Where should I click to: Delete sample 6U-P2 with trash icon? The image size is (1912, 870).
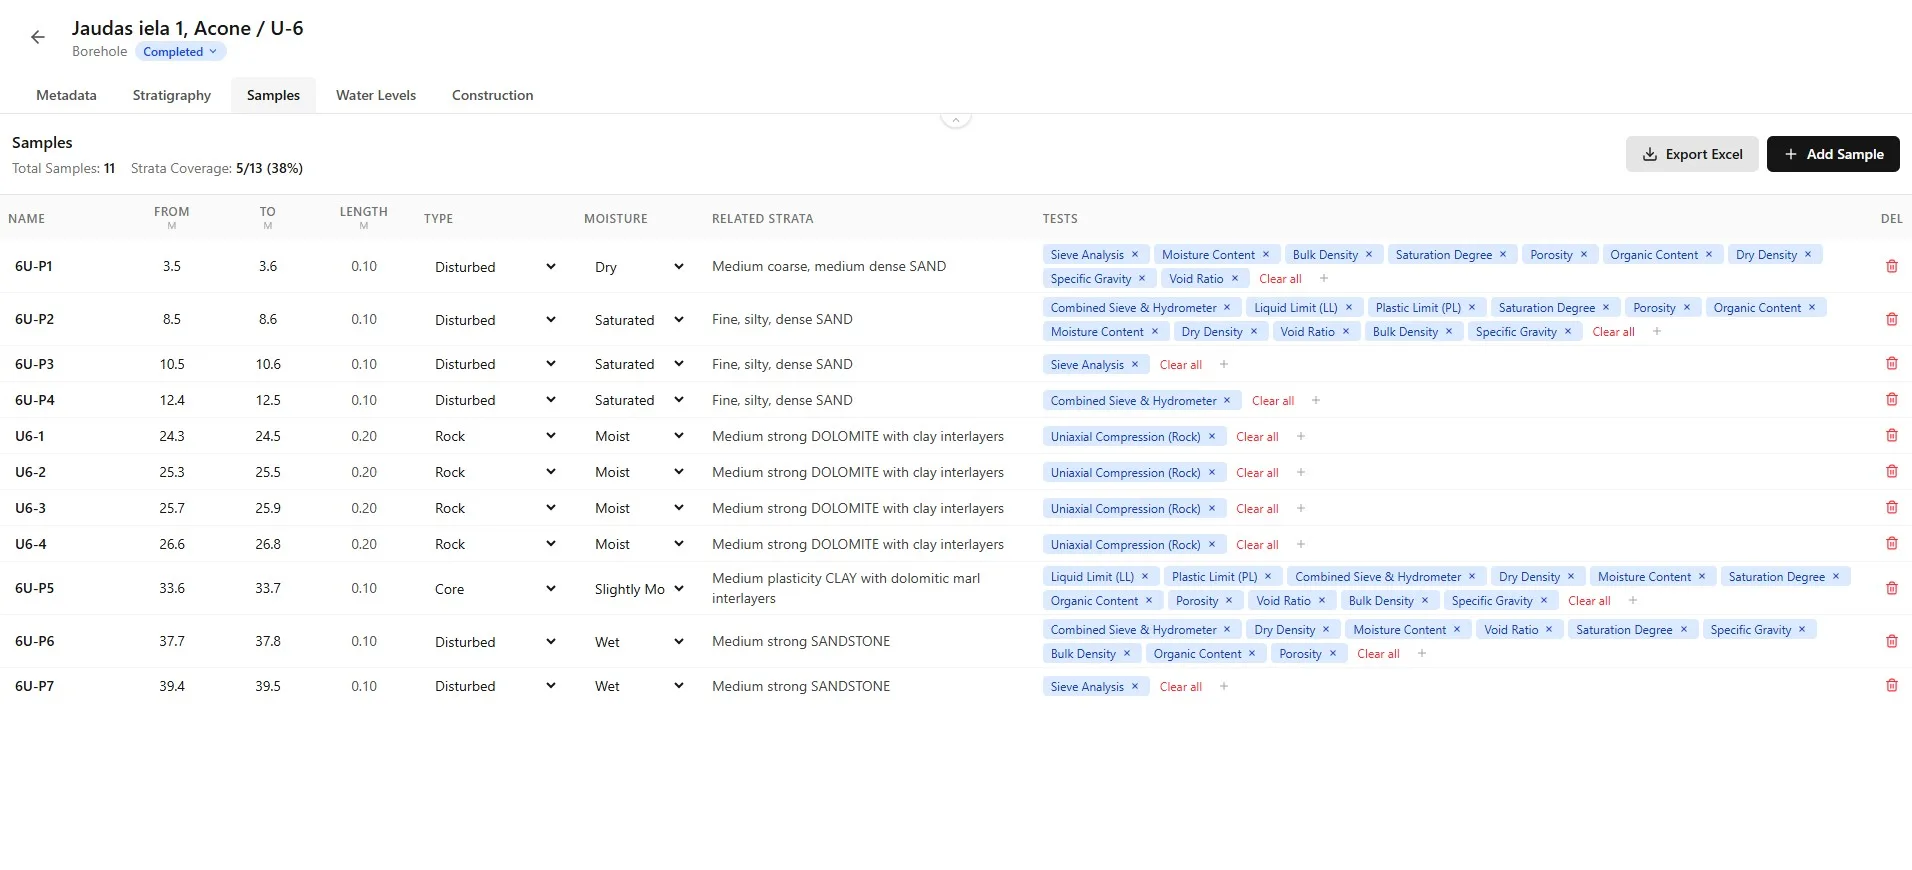[1891, 319]
